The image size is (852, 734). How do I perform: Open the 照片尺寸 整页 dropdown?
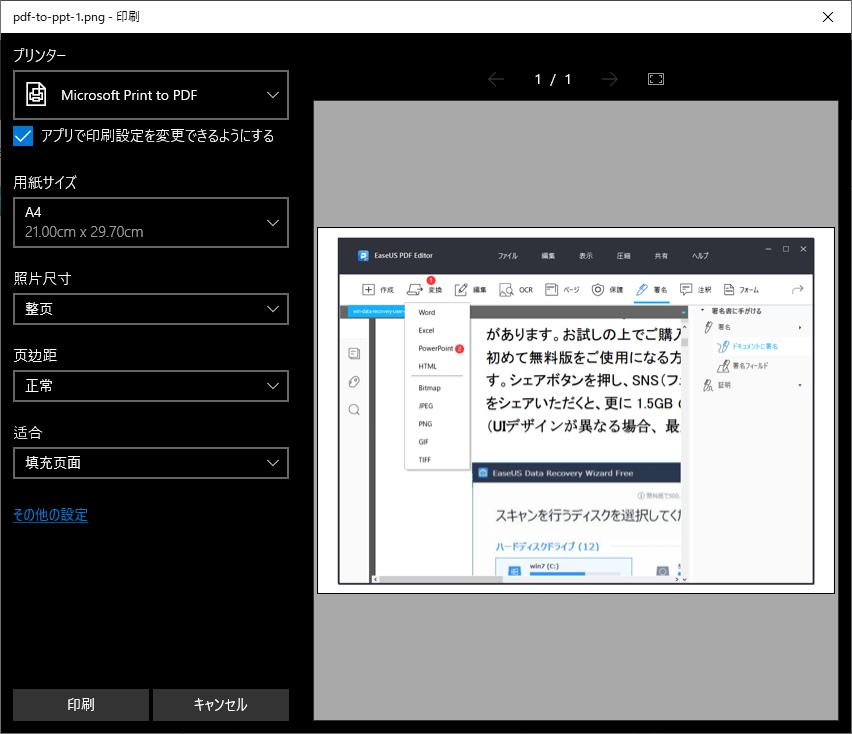151,309
